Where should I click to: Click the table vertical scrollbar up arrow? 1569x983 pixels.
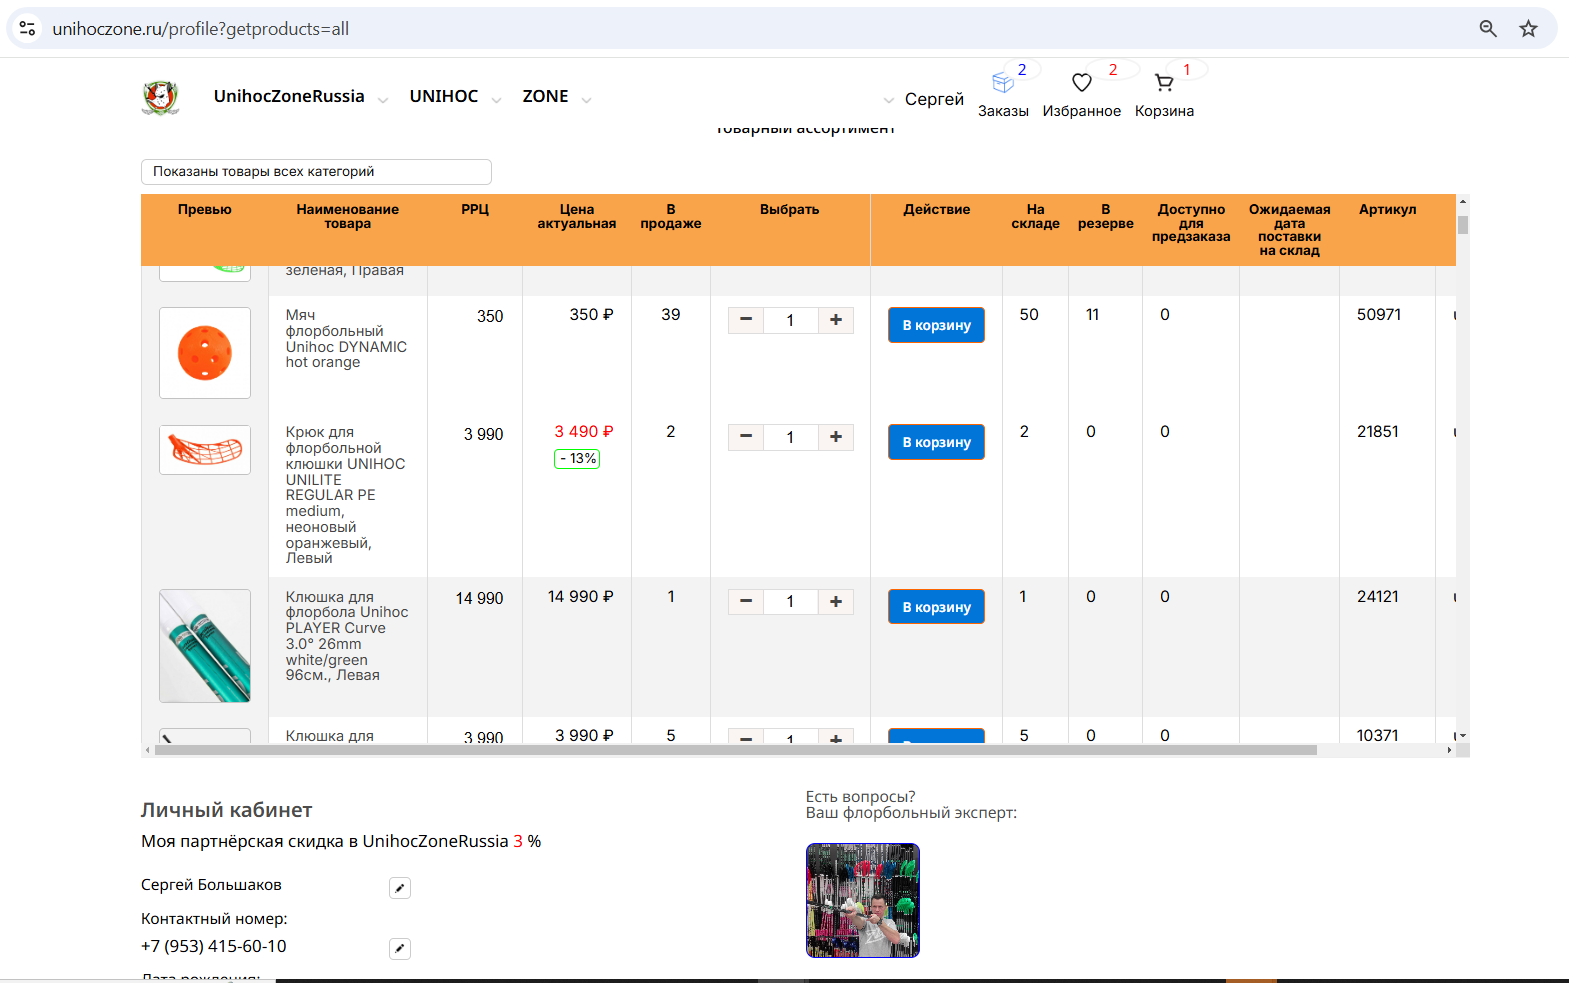point(1463,201)
